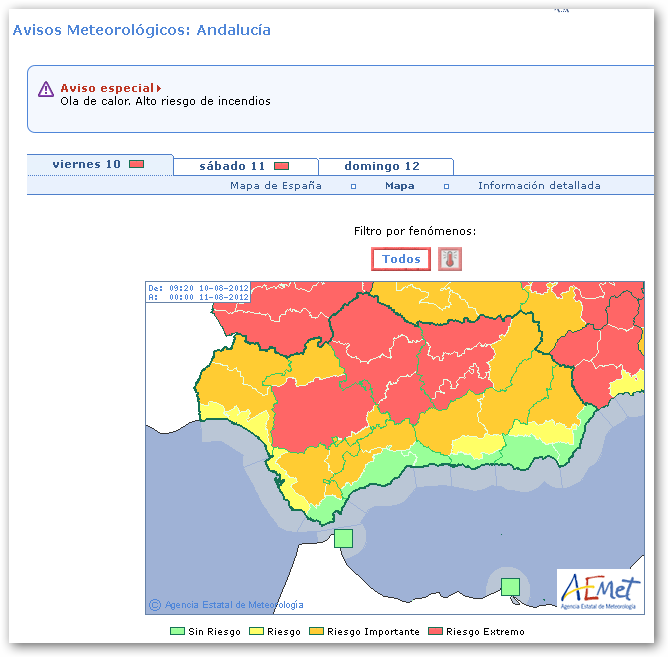Screen dimensions: 668x657
Task: Switch to the sábado 11 tab
Action: tap(232, 166)
